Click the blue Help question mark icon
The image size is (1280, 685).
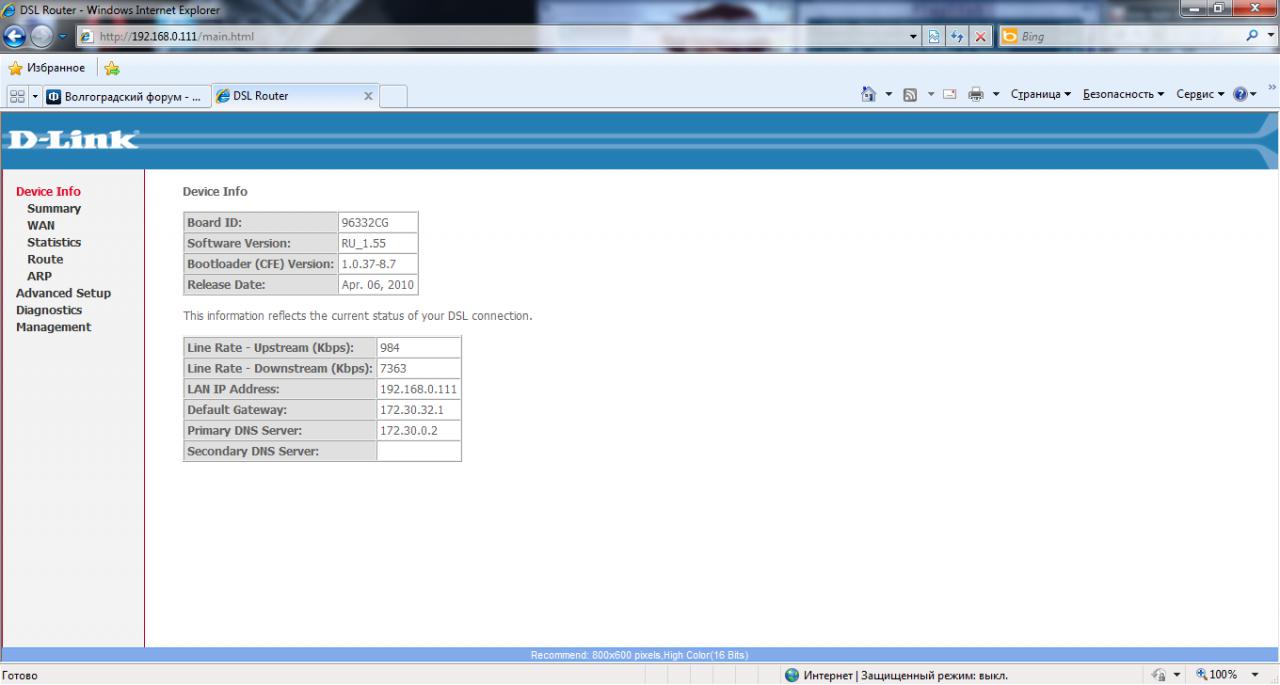1241,94
